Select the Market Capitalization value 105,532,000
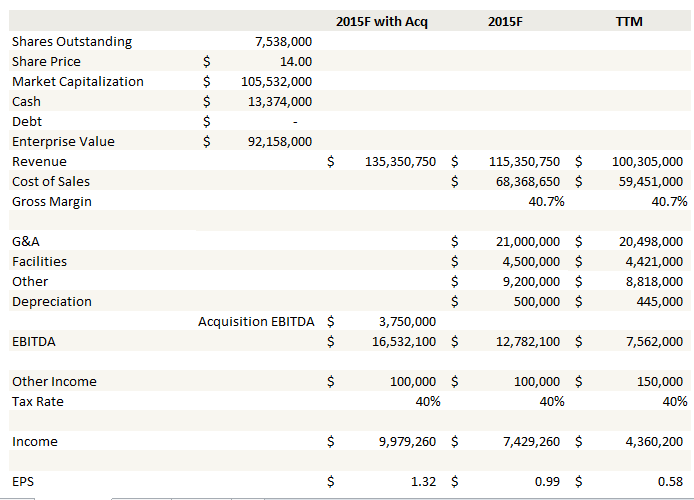The width and height of the screenshot is (694, 500). (276, 81)
